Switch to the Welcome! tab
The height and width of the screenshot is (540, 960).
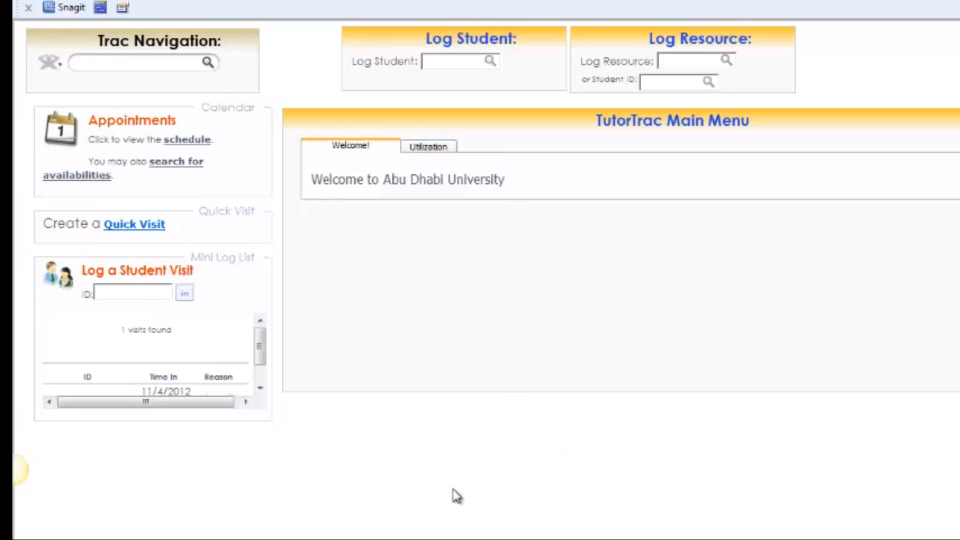[350, 146]
